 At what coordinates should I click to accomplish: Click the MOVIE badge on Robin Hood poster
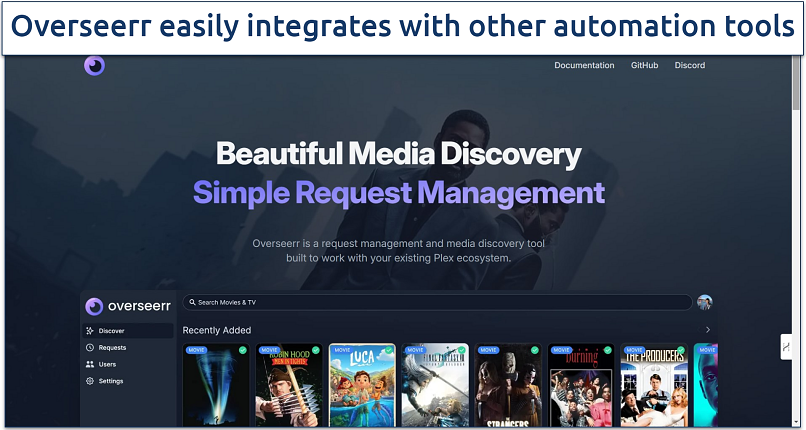coord(270,351)
